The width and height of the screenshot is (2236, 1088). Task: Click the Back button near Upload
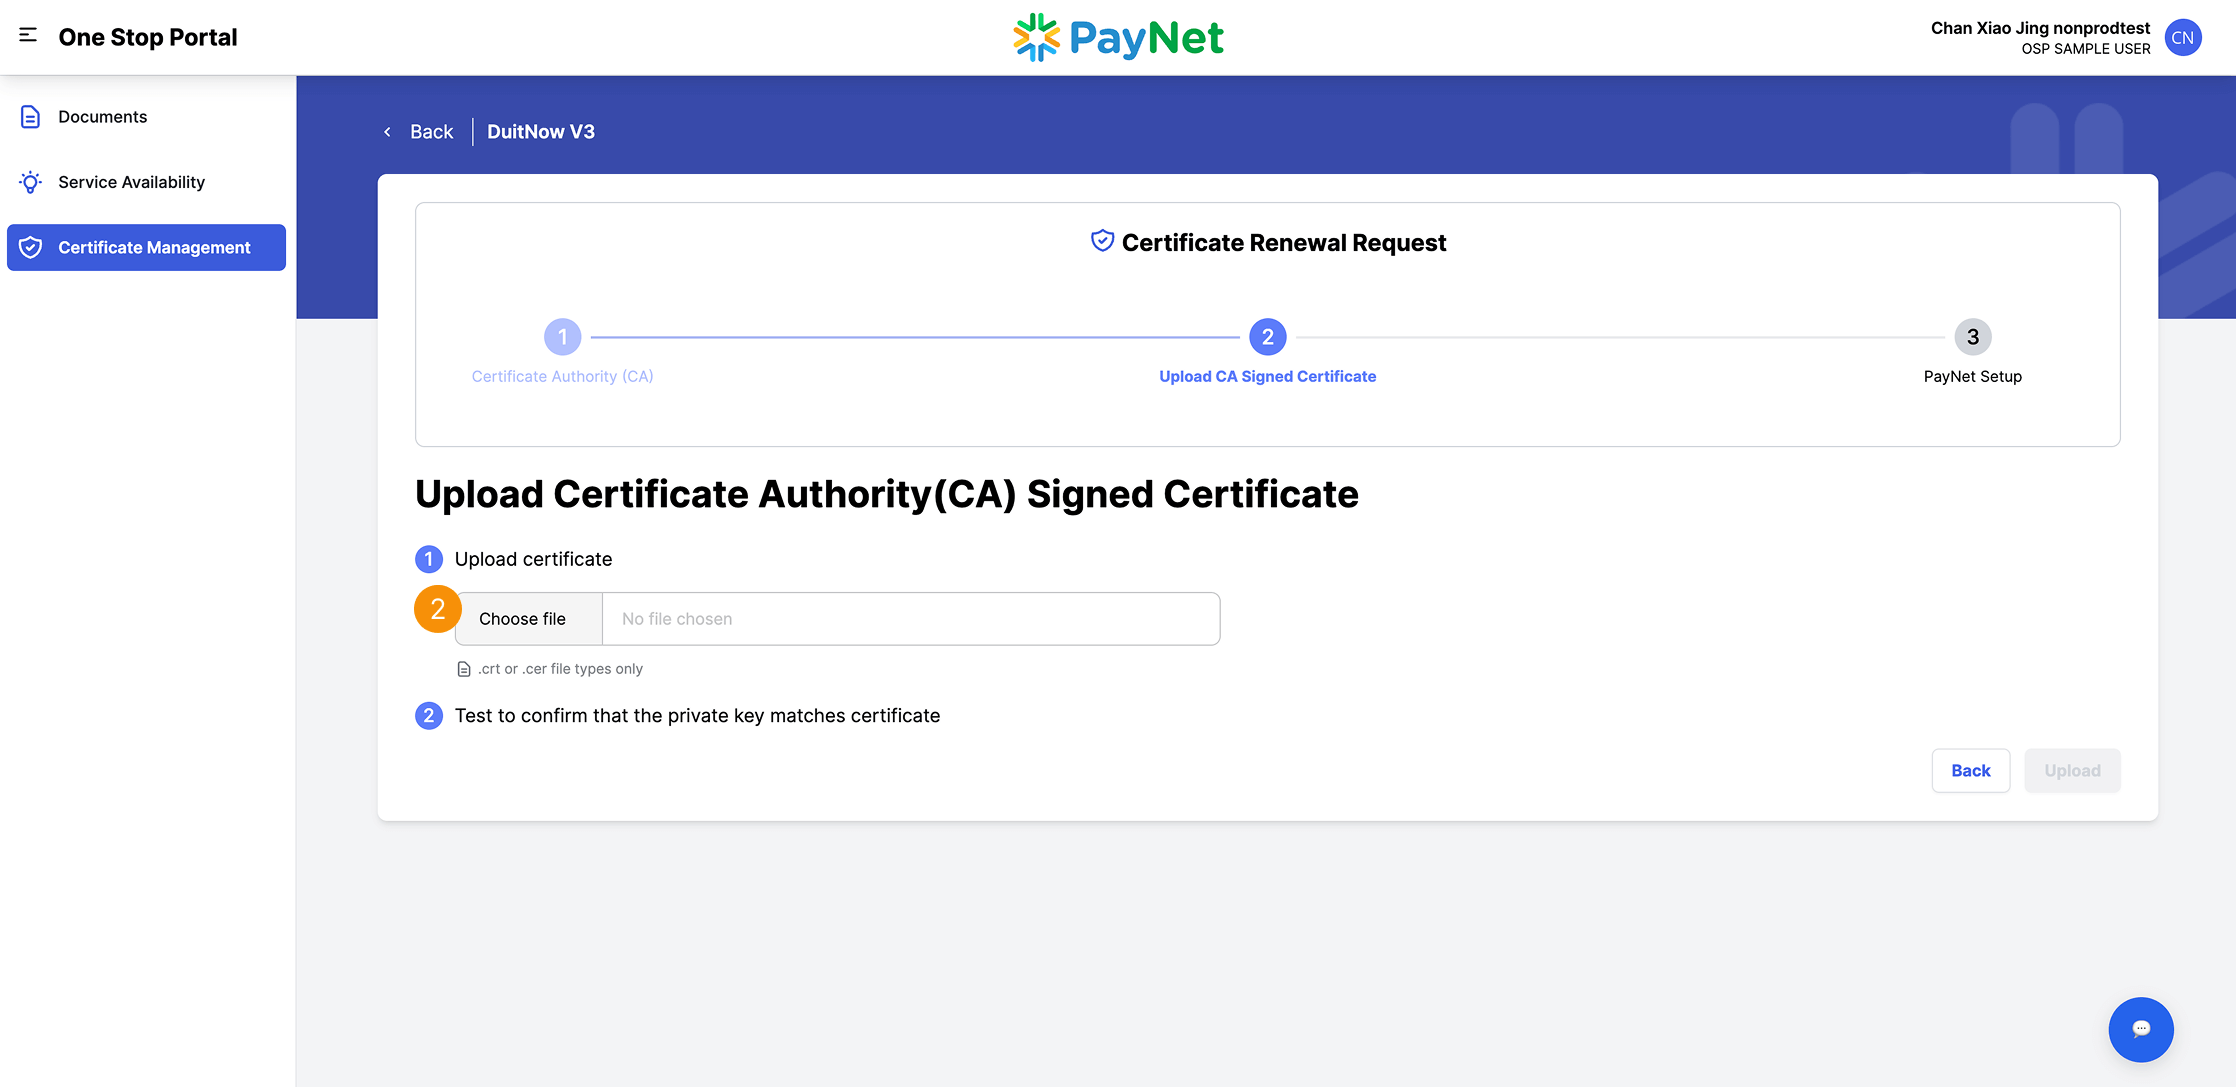pos(1970,770)
